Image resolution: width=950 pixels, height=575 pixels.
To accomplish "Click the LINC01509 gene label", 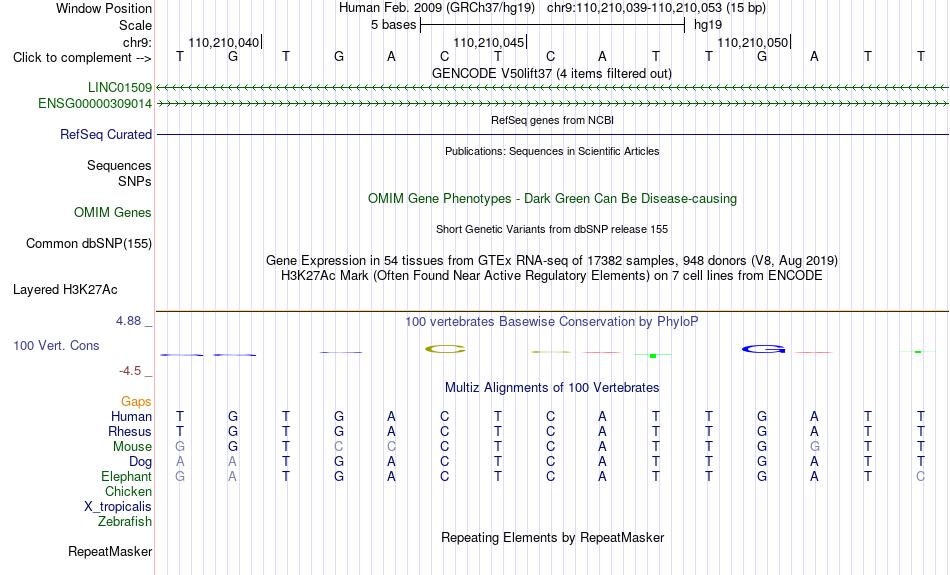I will (119, 88).
